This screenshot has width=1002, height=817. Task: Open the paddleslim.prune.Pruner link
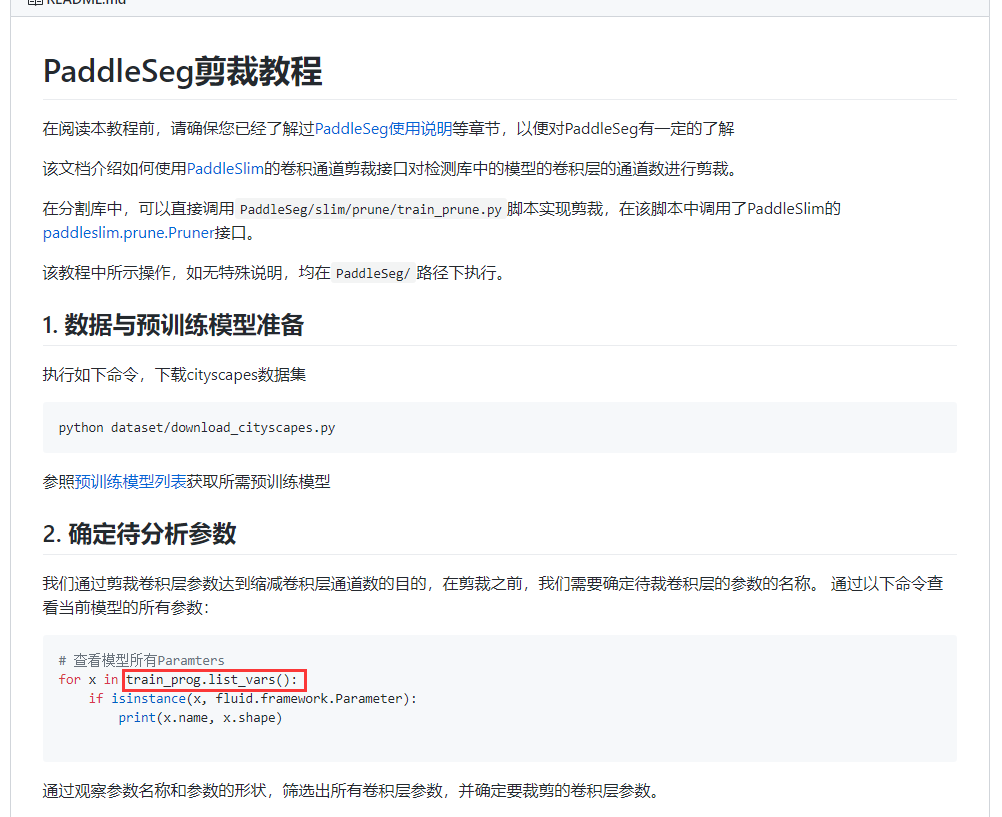point(128,233)
